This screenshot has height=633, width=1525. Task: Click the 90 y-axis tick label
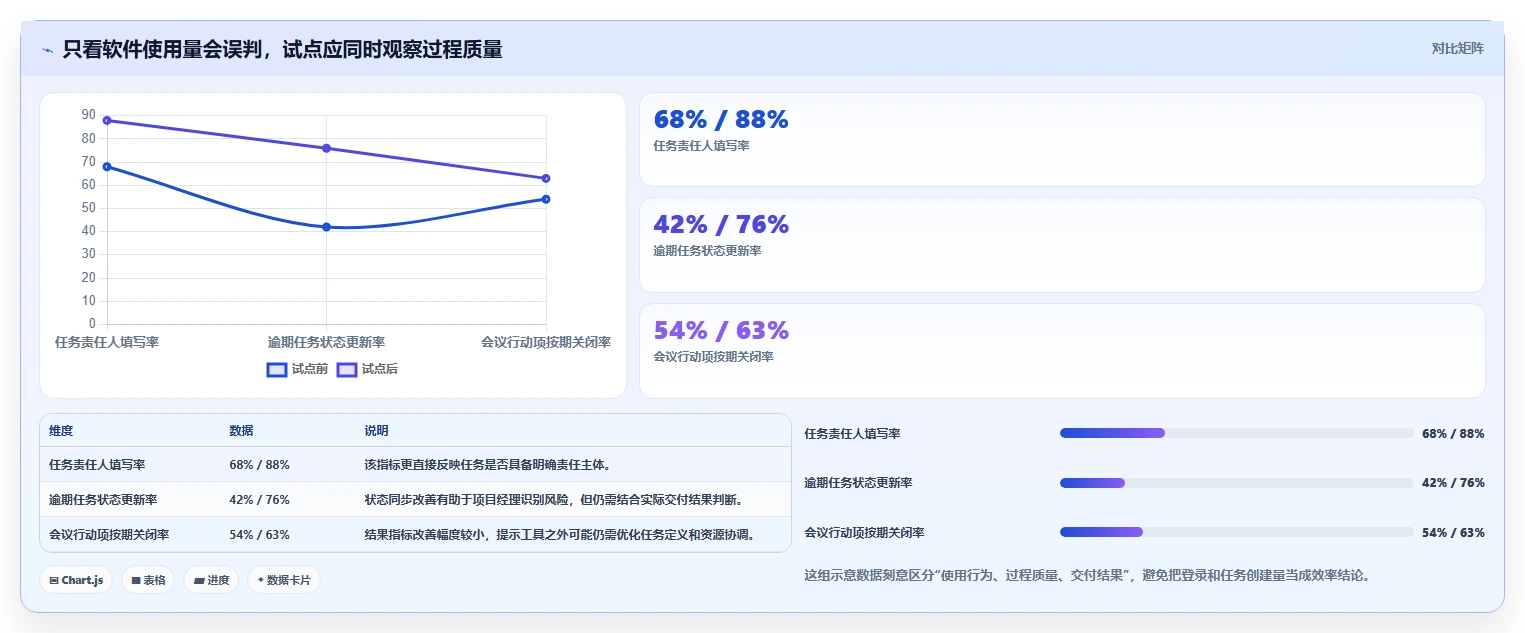tap(89, 115)
